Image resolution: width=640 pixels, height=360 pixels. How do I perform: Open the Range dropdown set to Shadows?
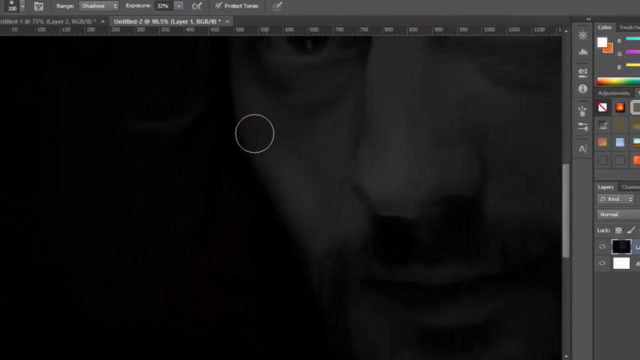click(99, 6)
